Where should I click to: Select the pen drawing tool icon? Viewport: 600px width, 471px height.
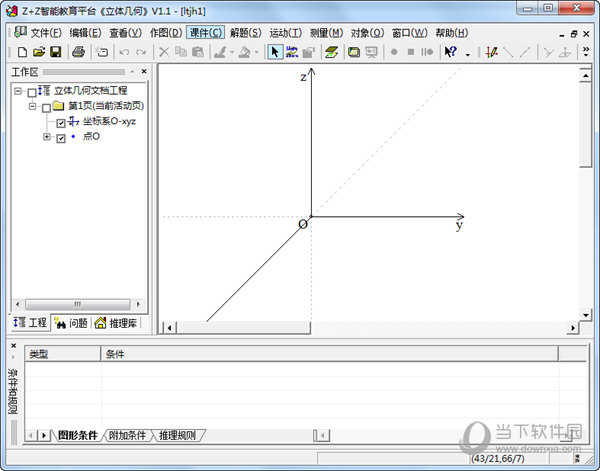220,52
